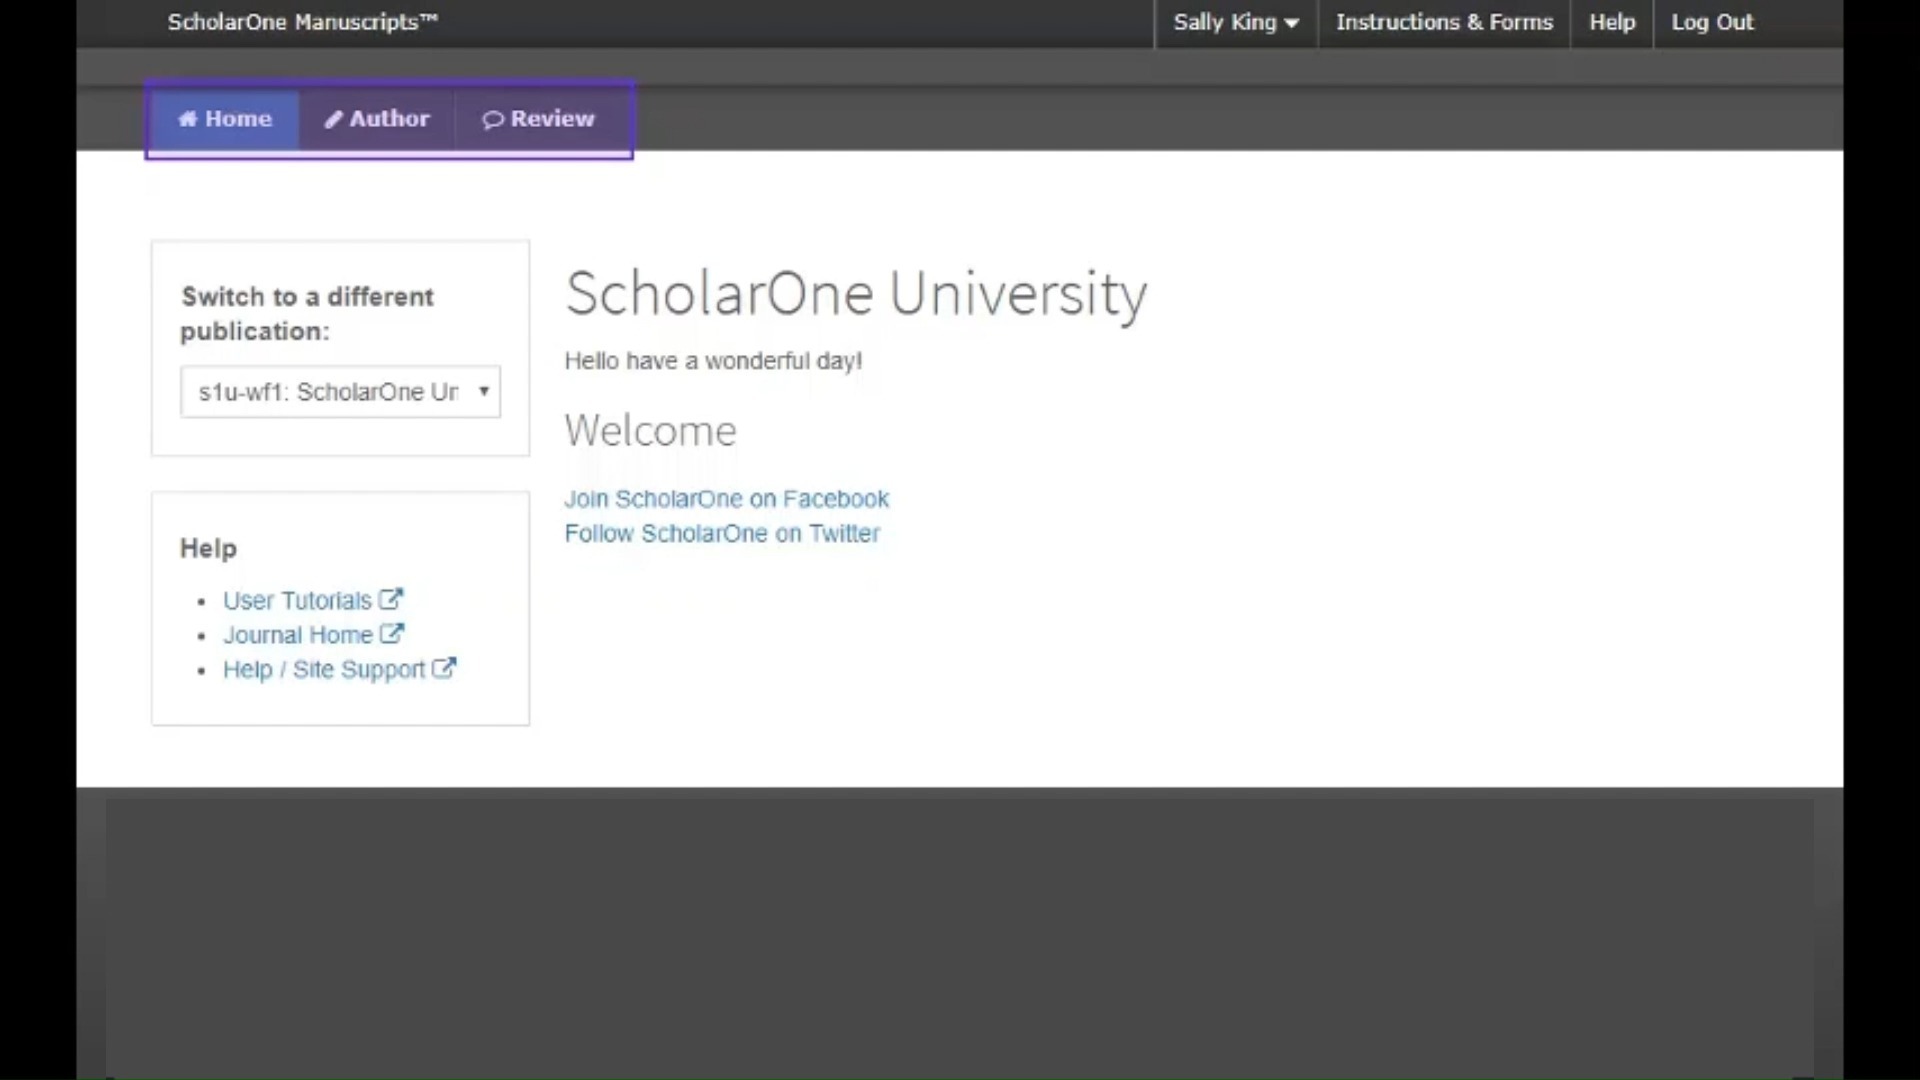Click the external-link icon beside User Tutorials

click(x=391, y=599)
